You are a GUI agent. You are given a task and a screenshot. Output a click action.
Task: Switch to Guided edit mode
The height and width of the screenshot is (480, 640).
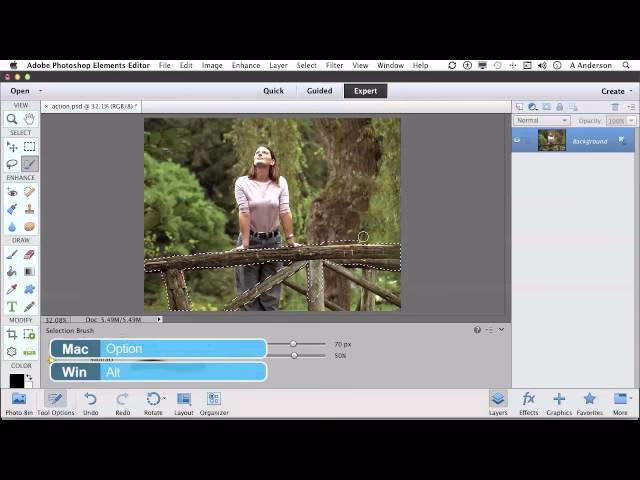320,91
